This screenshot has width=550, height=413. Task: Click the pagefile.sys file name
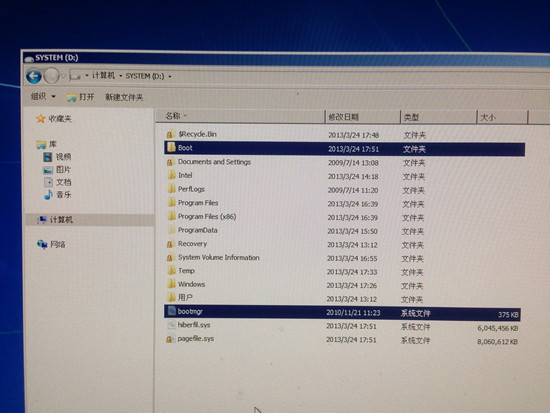pyautogui.click(x=196, y=339)
